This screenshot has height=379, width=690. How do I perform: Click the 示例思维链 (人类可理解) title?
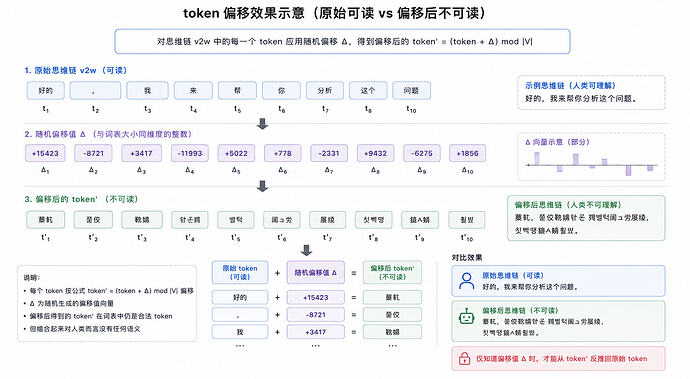[570, 86]
